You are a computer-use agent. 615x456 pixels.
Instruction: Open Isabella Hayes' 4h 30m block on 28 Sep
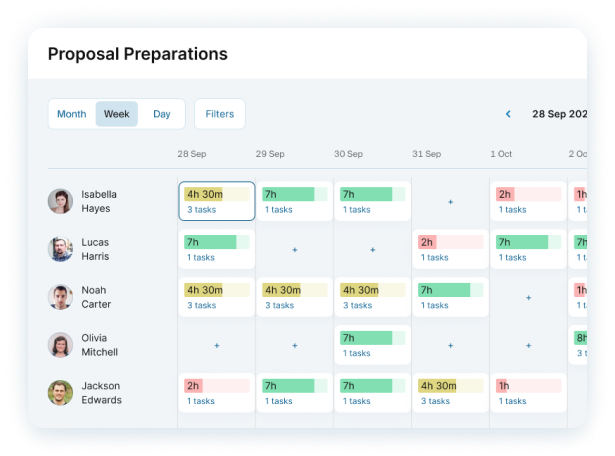(x=216, y=194)
